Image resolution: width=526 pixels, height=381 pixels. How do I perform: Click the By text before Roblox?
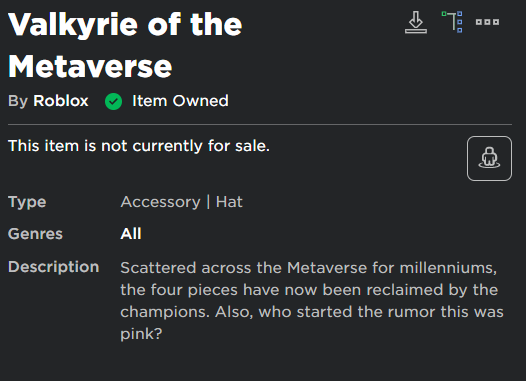coord(18,101)
